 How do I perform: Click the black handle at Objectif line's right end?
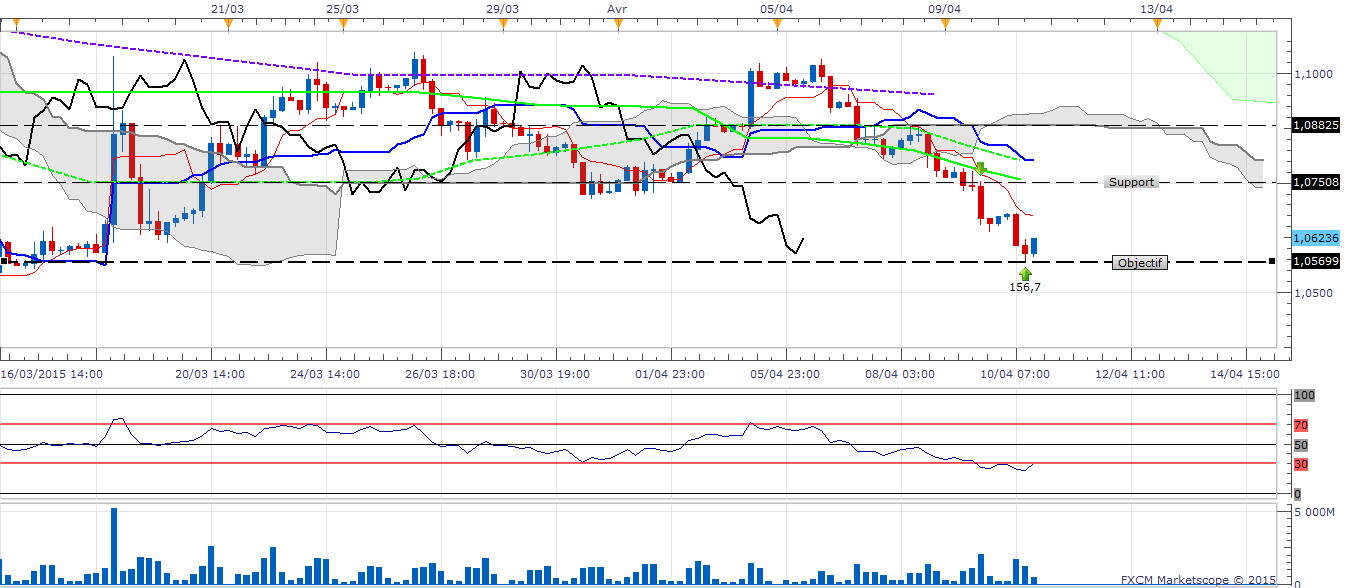pyautogui.click(x=1271, y=262)
